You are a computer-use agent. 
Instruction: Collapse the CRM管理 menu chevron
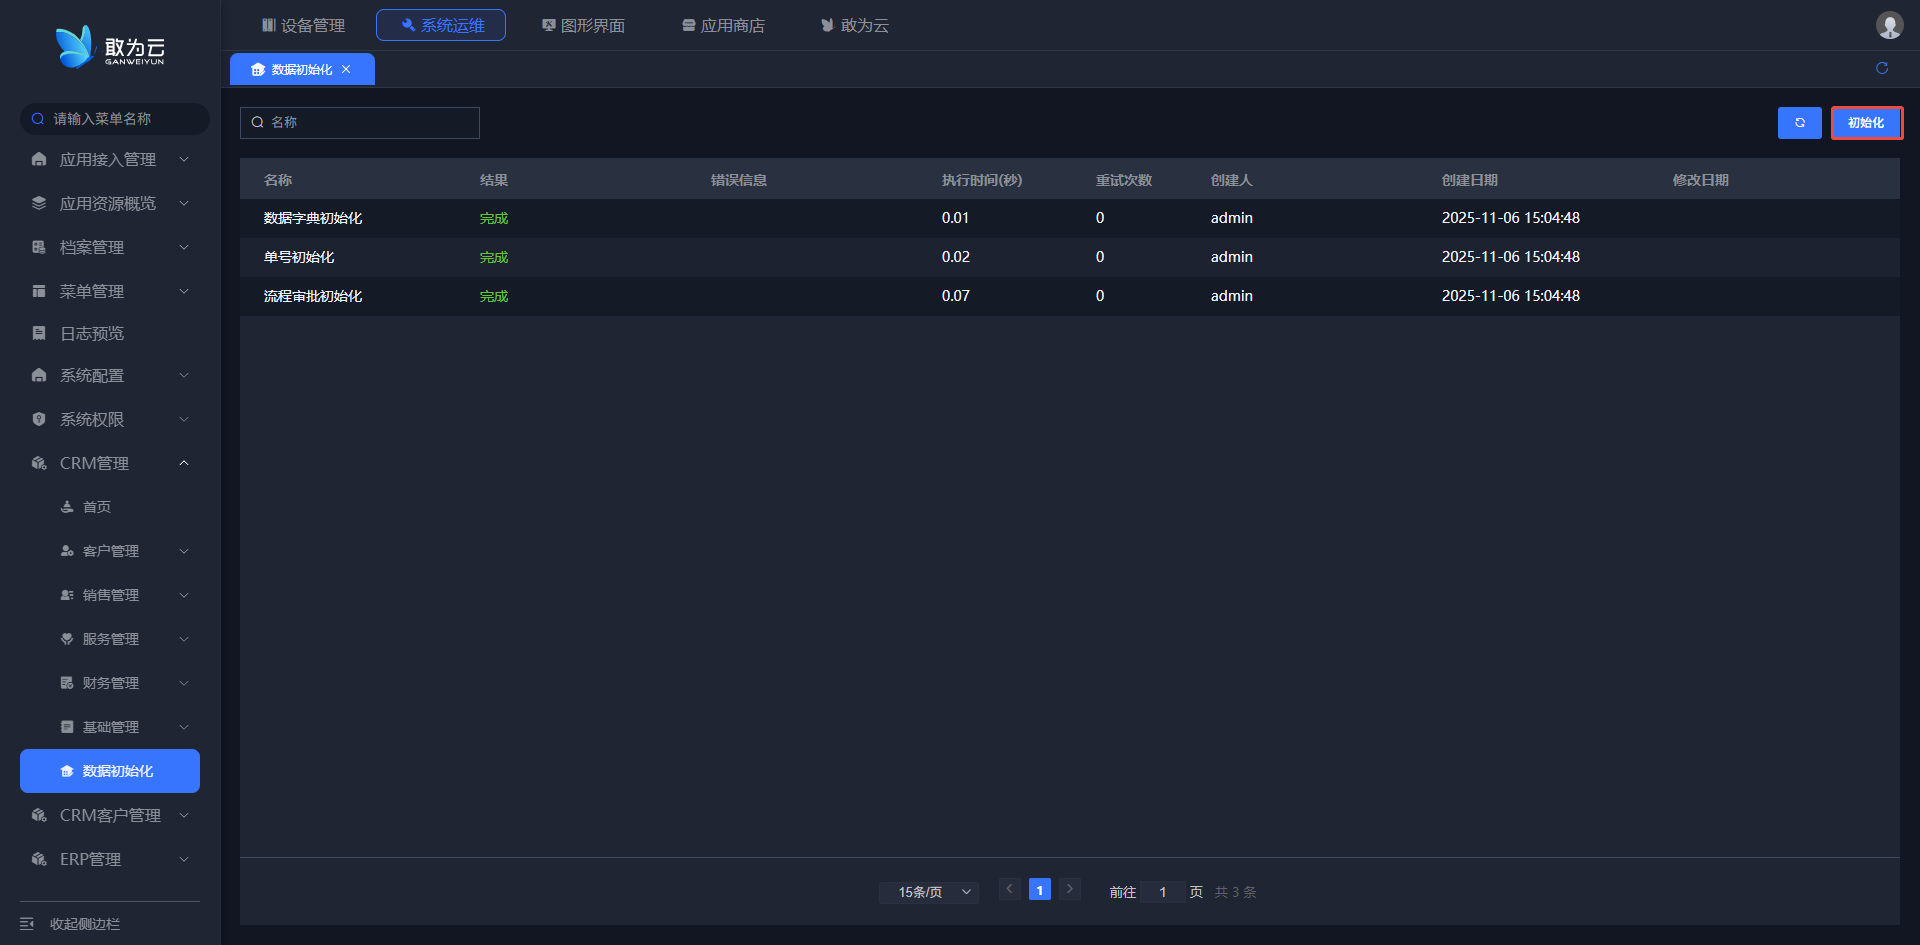[x=184, y=463]
